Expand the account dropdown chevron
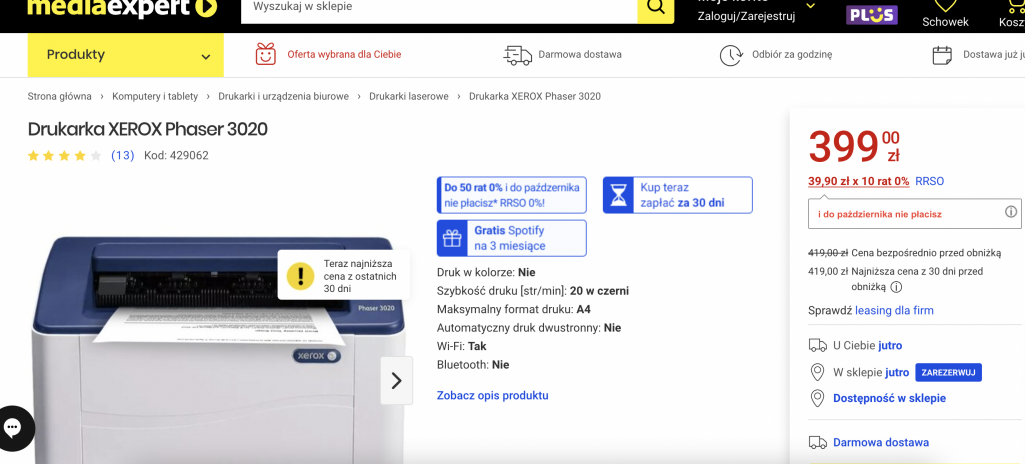Image resolution: width=1025 pixels, height=464 pixels. tap(811, 7)
